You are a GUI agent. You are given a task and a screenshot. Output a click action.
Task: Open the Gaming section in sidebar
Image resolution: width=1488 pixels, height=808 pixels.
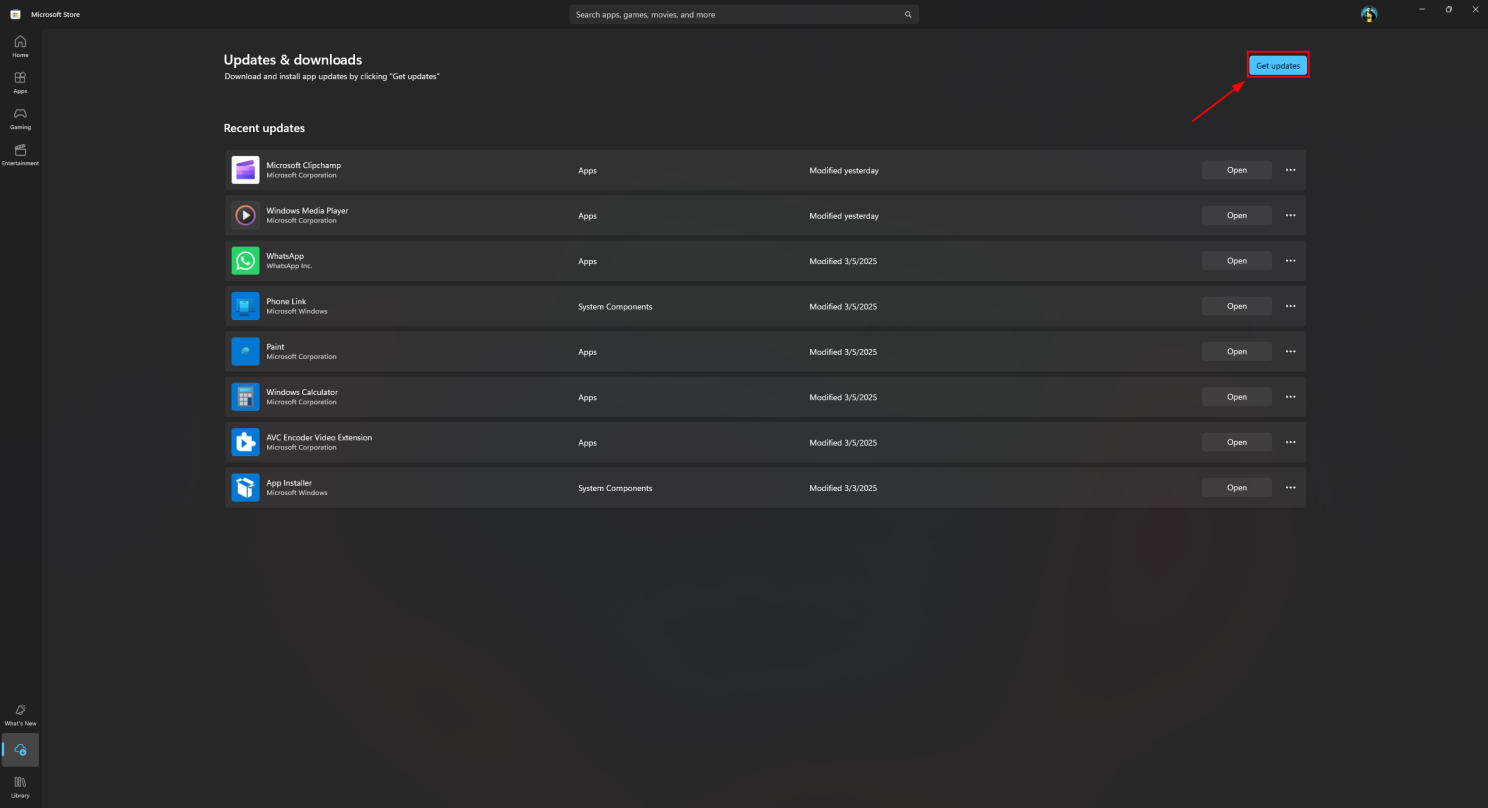(x=20, y=118)
